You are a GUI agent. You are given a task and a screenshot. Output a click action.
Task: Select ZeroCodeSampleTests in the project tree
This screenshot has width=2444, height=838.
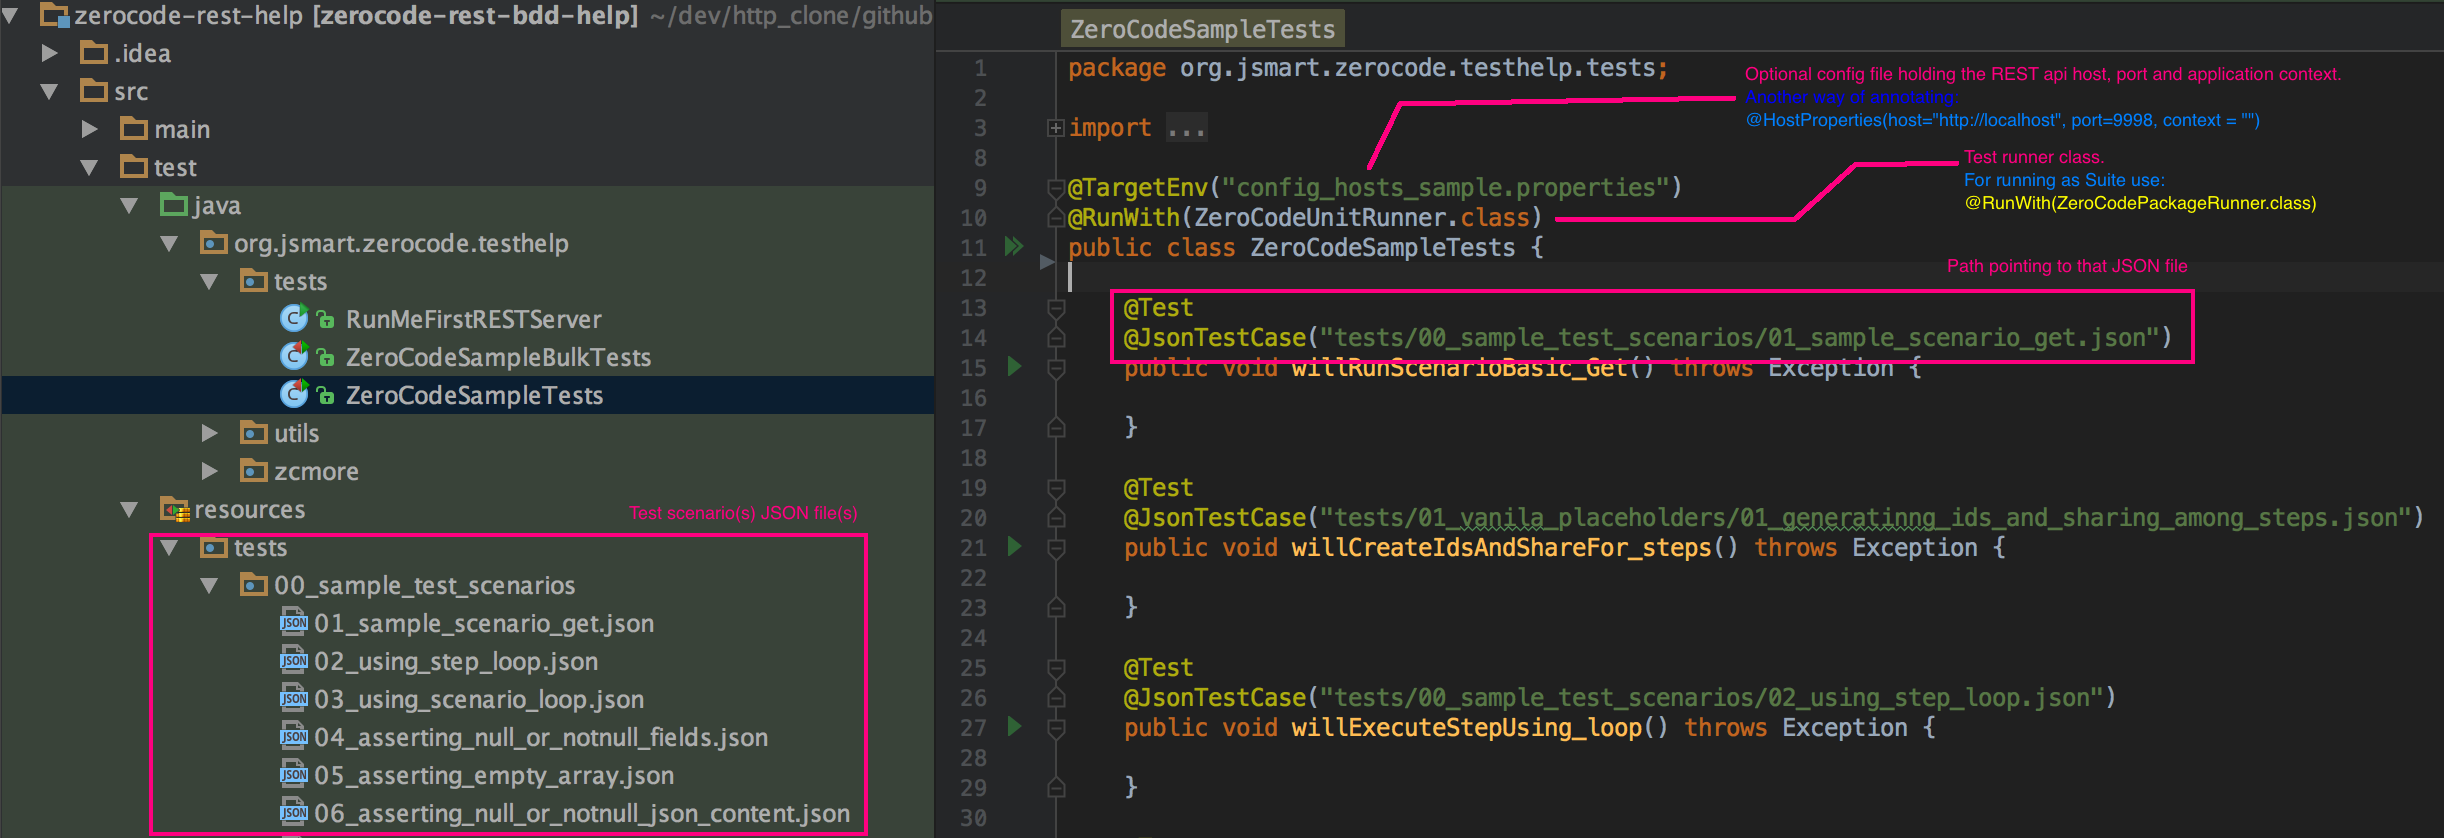tap(474, 395)
